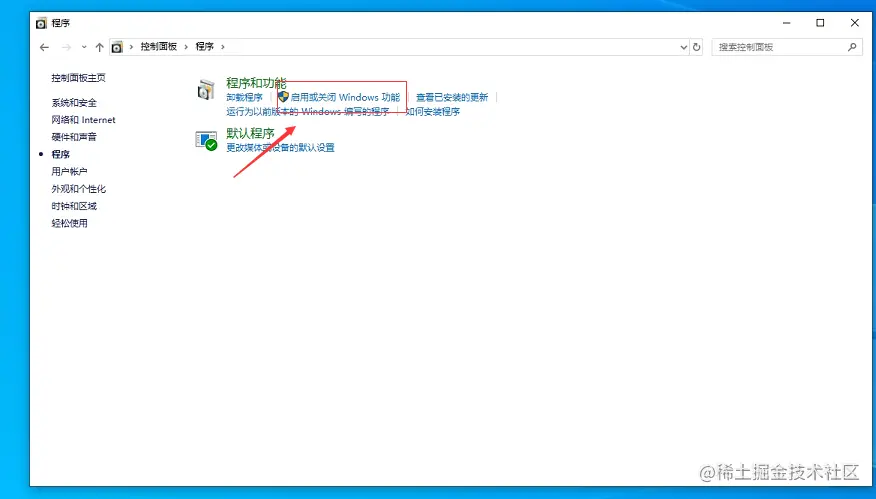Click 查看已安装的更新 link
The height and width of the screenshot is (499, 876).
pyautogui.click(x=452, y=97)
